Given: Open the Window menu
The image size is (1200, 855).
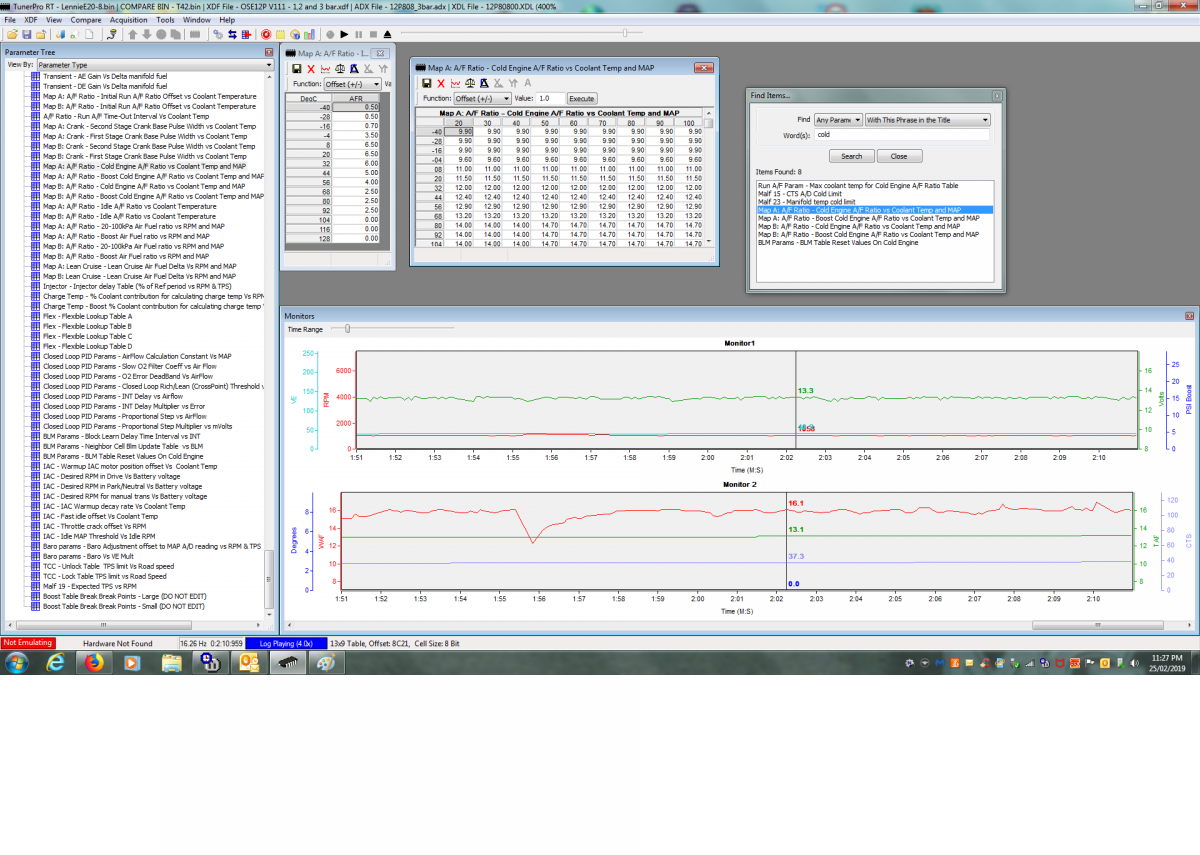Looking at the screenshot, I should (197, 20).
